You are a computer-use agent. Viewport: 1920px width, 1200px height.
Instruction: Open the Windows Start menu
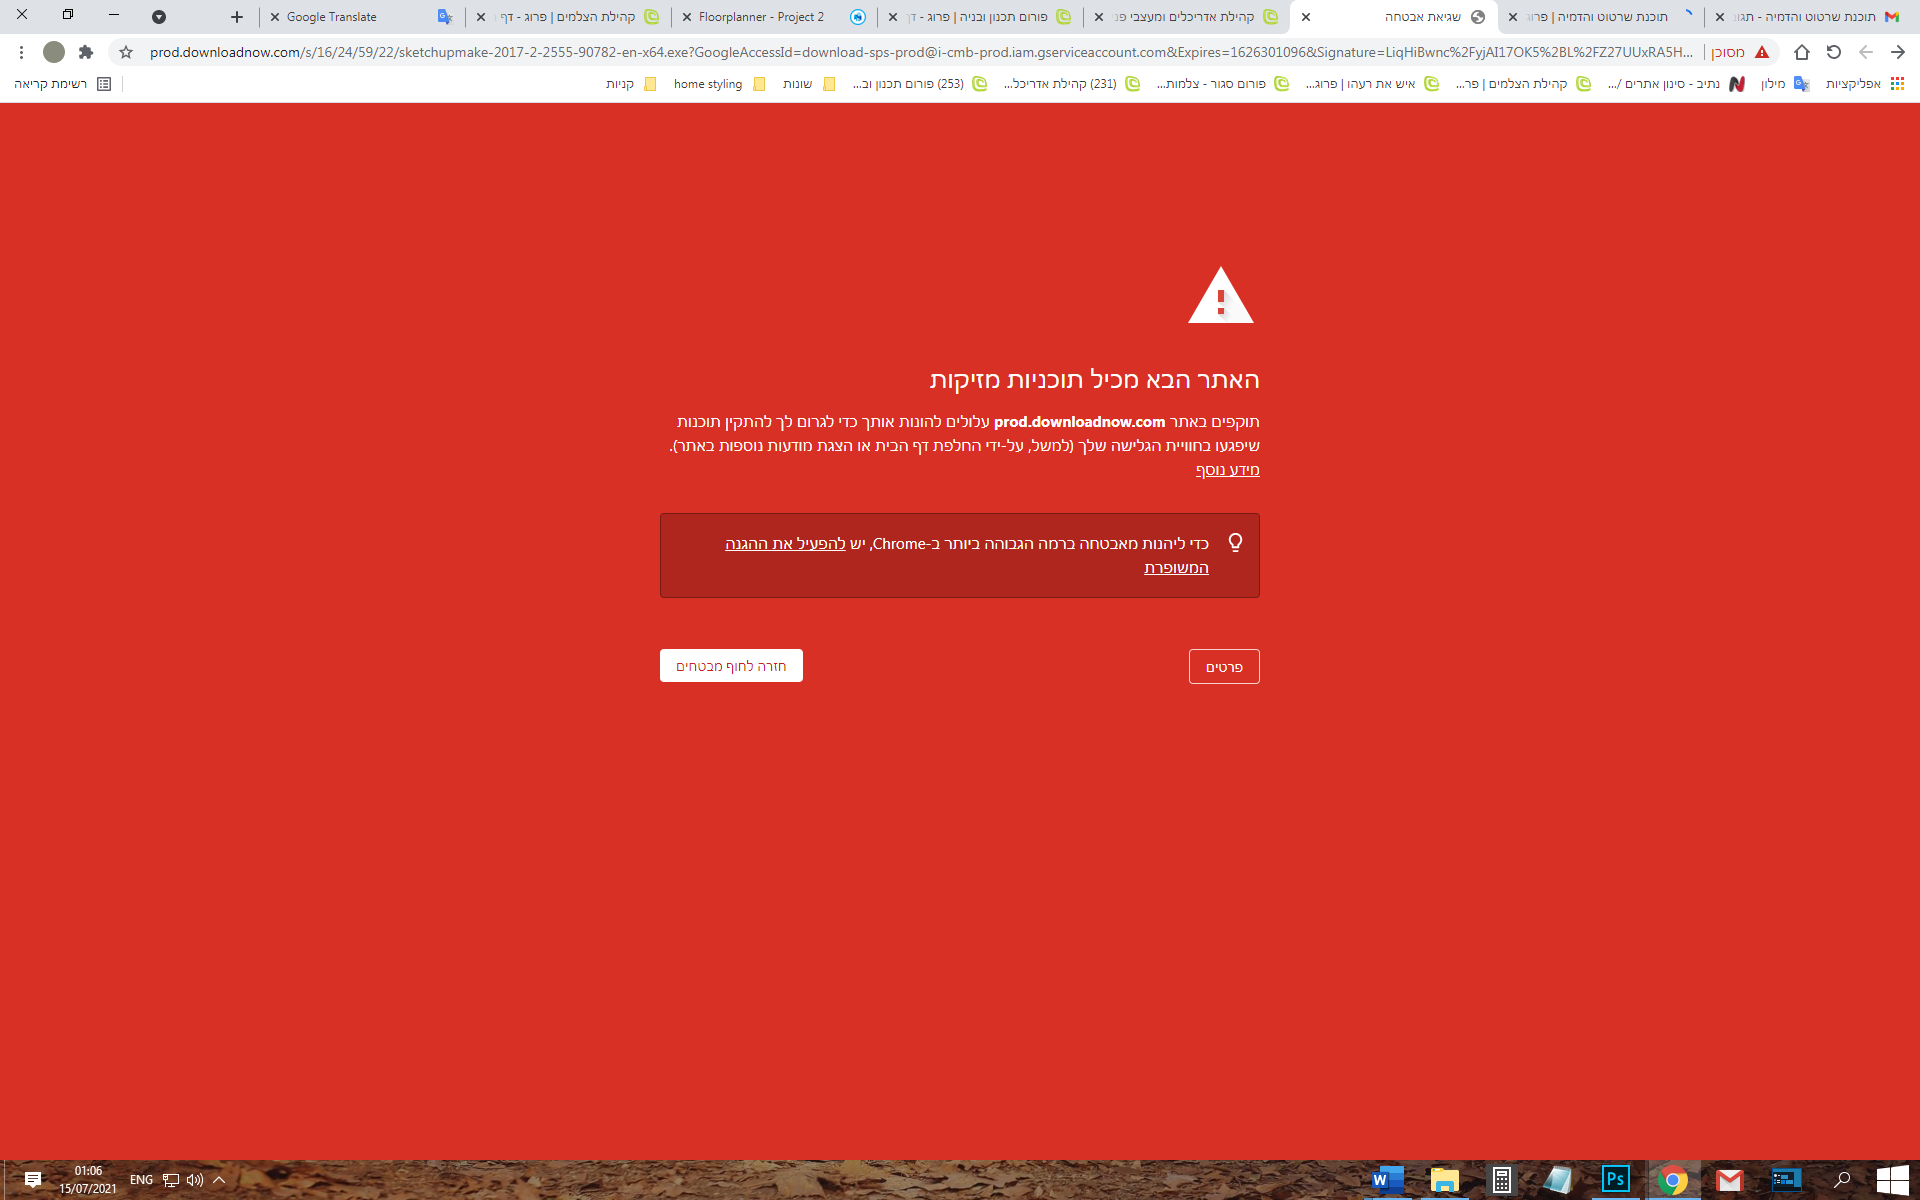coord(1892,1180)
